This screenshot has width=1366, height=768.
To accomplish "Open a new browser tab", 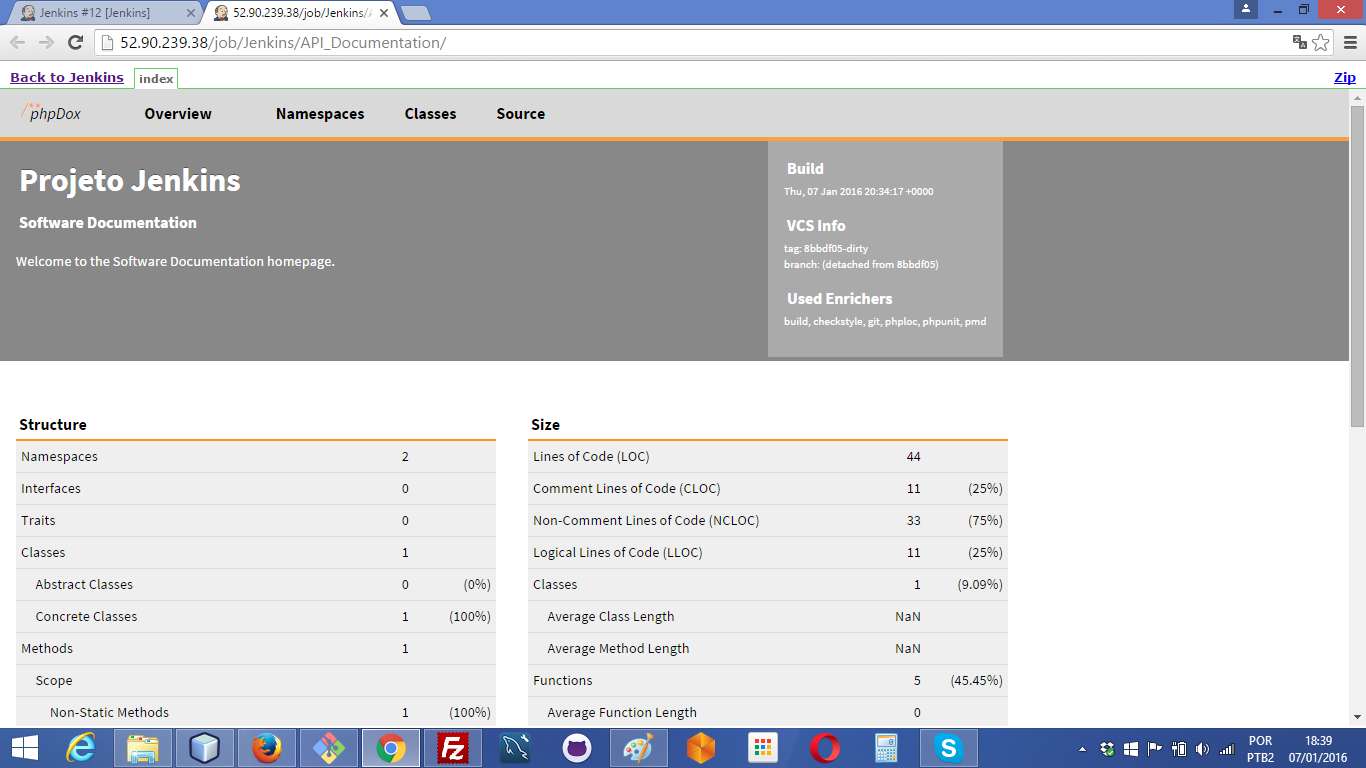I will pyautogui.click(x=416, y=13).
